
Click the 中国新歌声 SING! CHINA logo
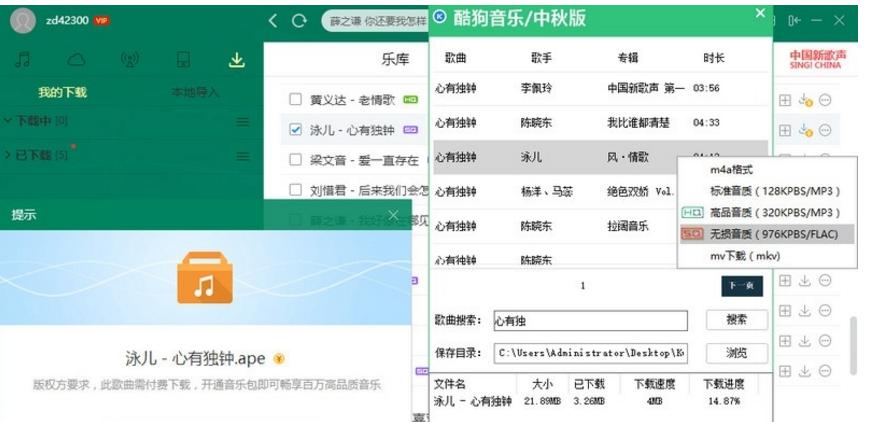click(817, 59)
